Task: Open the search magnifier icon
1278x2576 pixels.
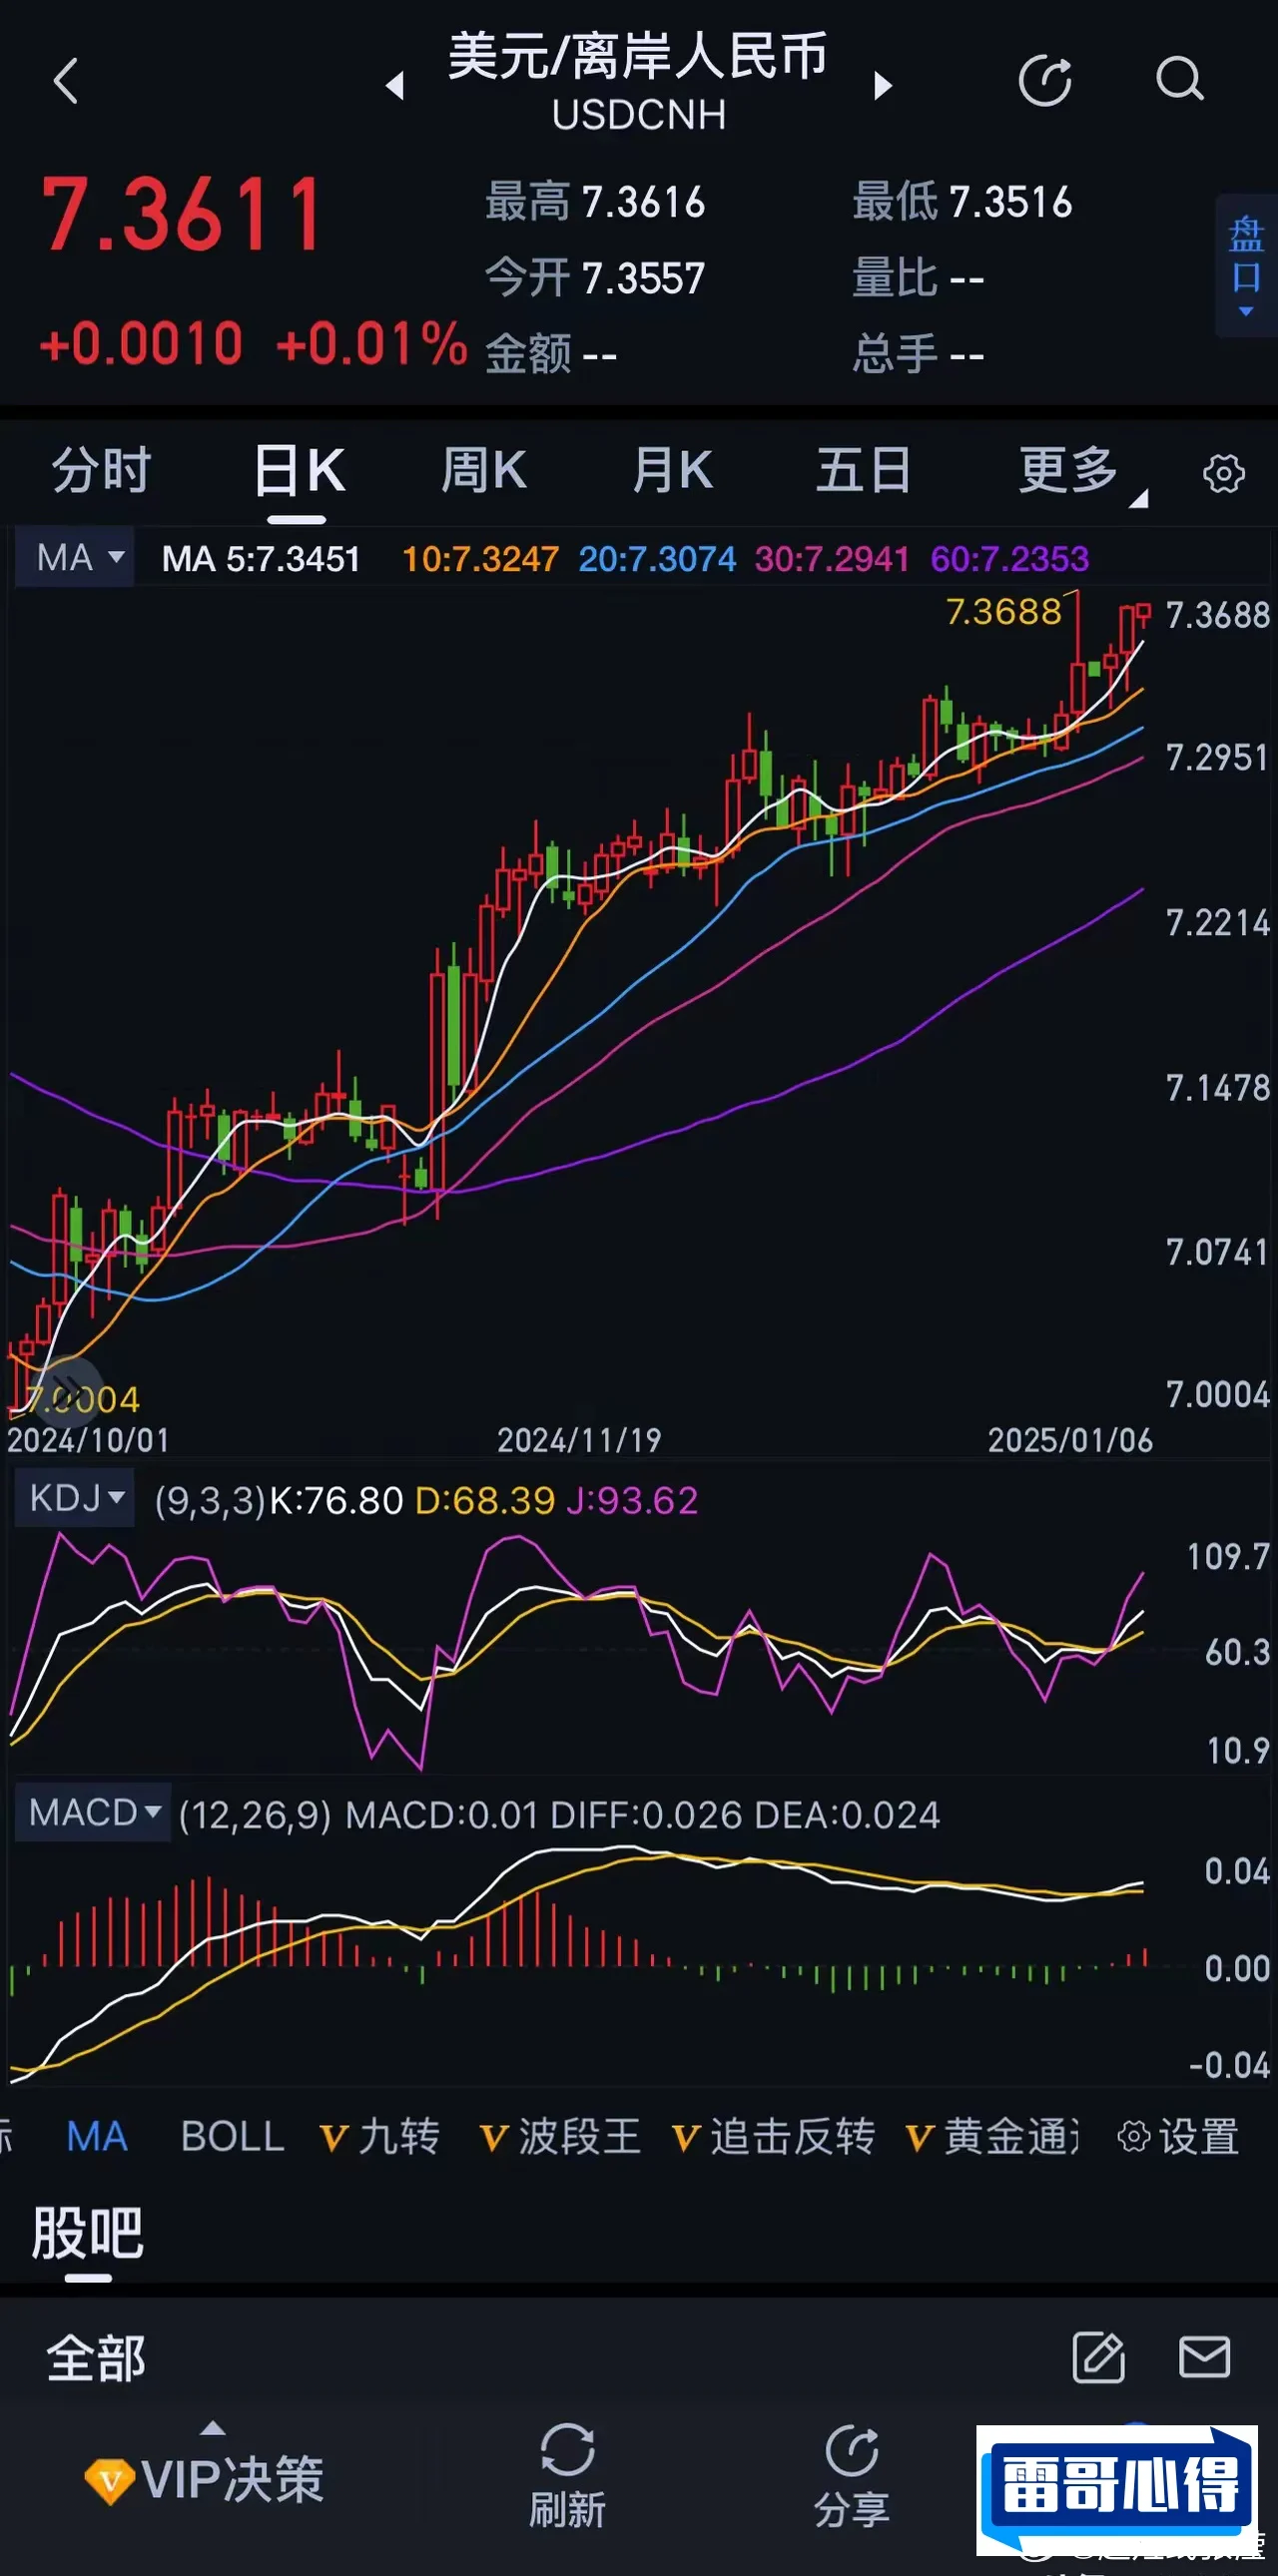Action: pyautogui.click(x=1180, y=79)
